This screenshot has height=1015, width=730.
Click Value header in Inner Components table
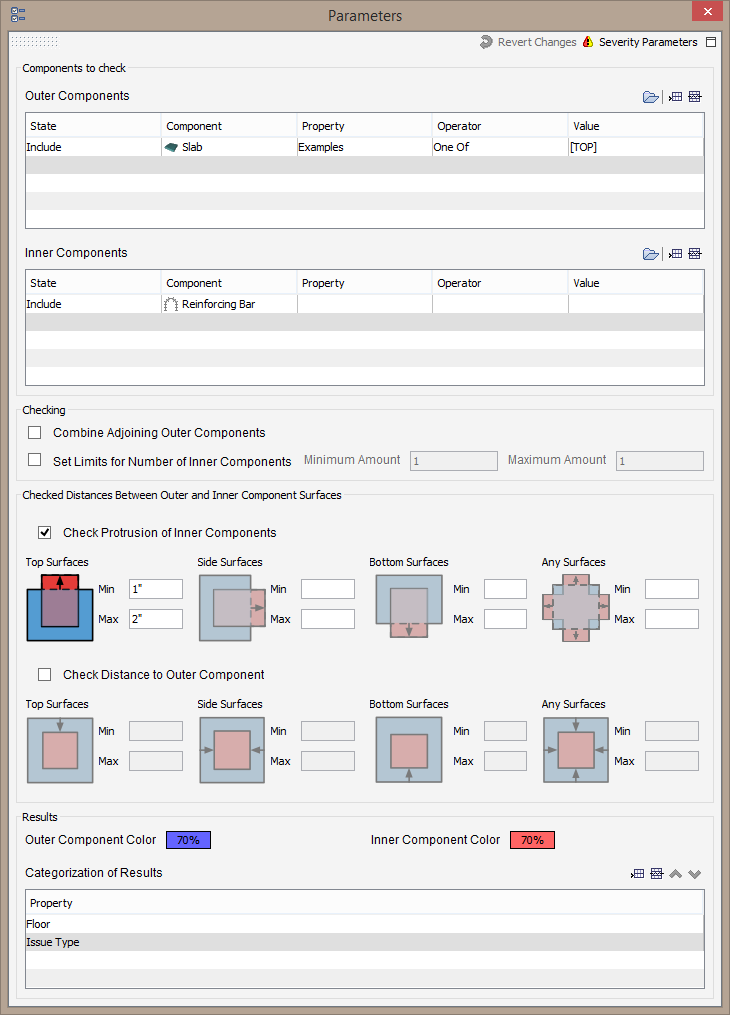tap(636, 283)
